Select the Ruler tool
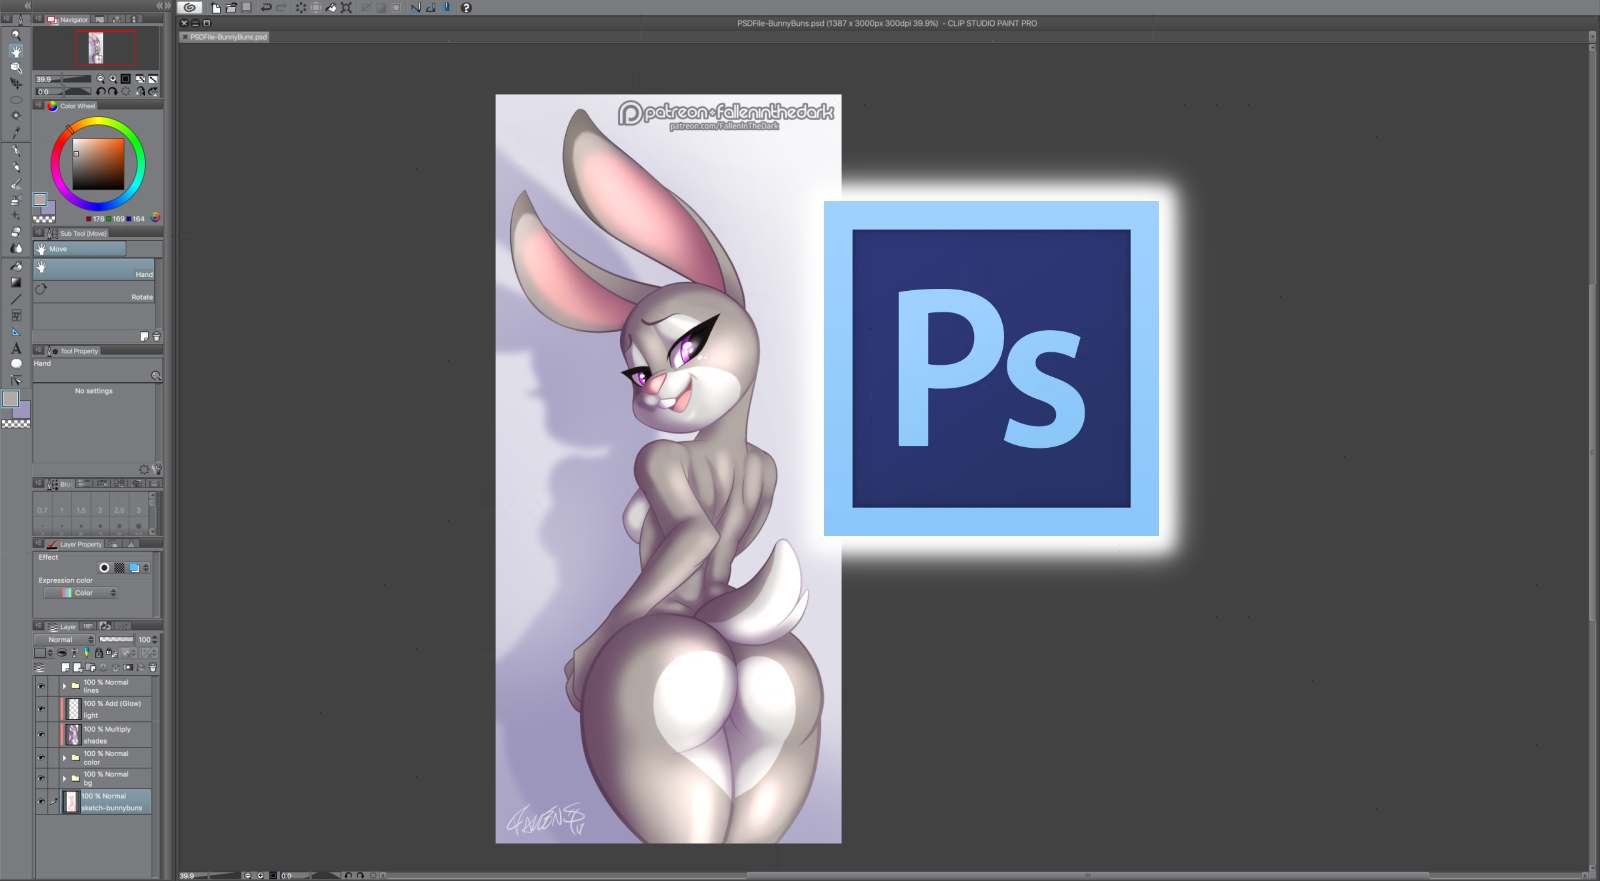Viewport: 1600px width, 881px height. tap(16, 332)
